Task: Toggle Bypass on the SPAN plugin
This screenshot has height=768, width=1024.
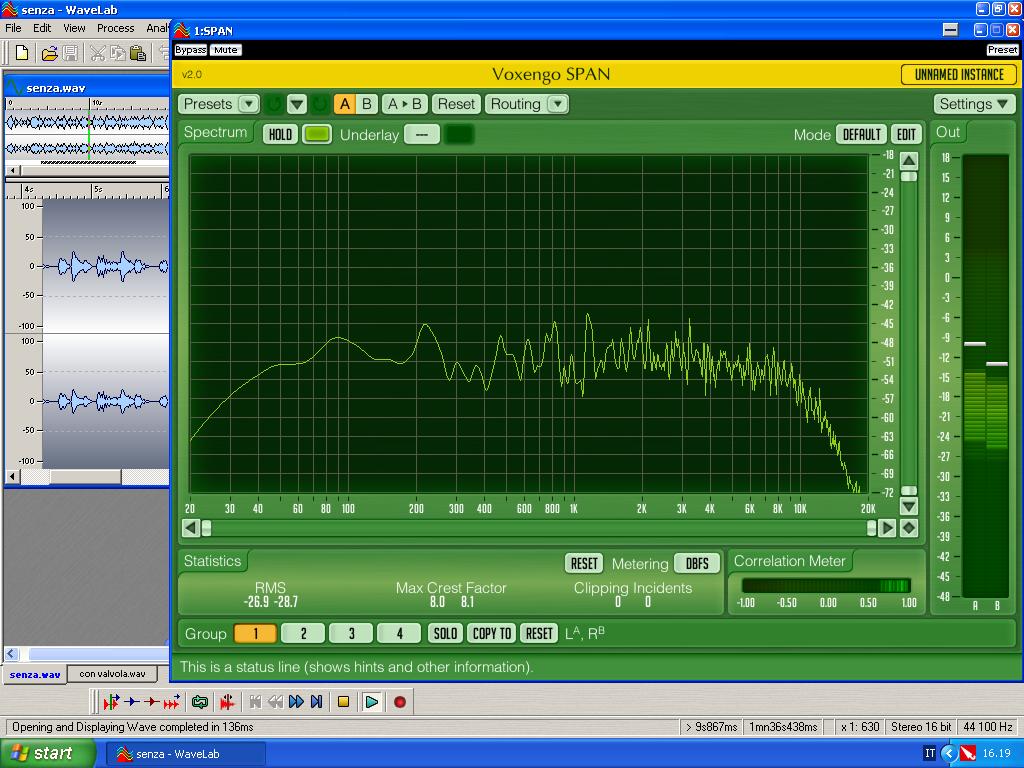Action: pyautogui.click(x=191, y=50)
